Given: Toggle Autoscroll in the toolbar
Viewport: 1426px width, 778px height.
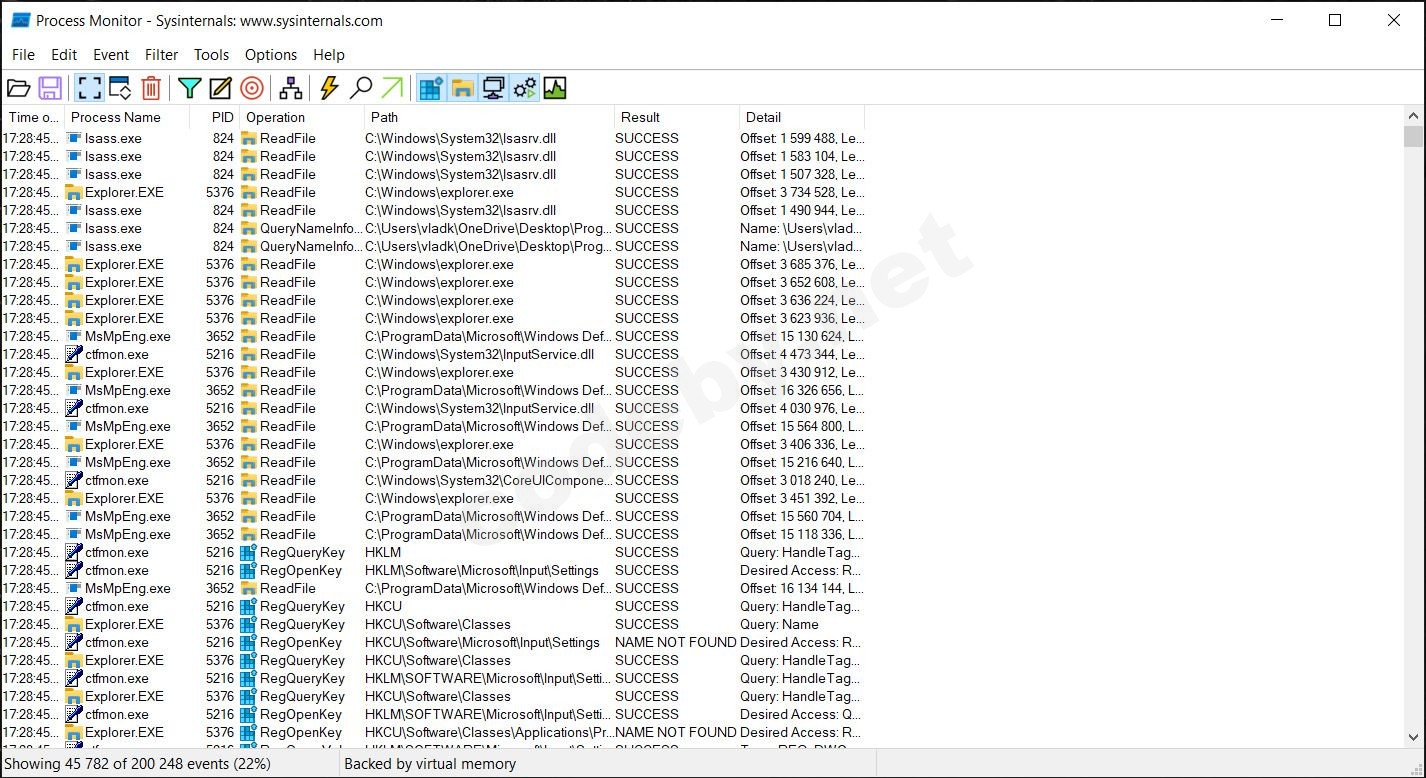Looking at the screenshot, I should (x=120, y=89).
